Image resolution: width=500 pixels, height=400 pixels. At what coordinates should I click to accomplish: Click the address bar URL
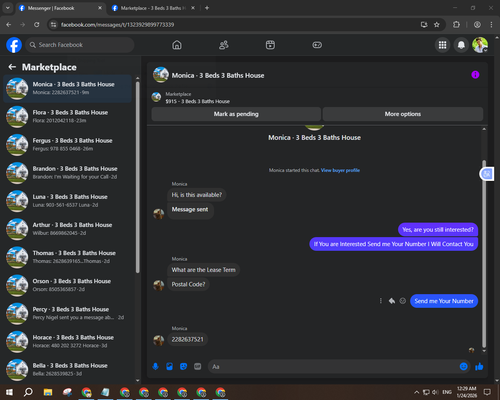117,25
